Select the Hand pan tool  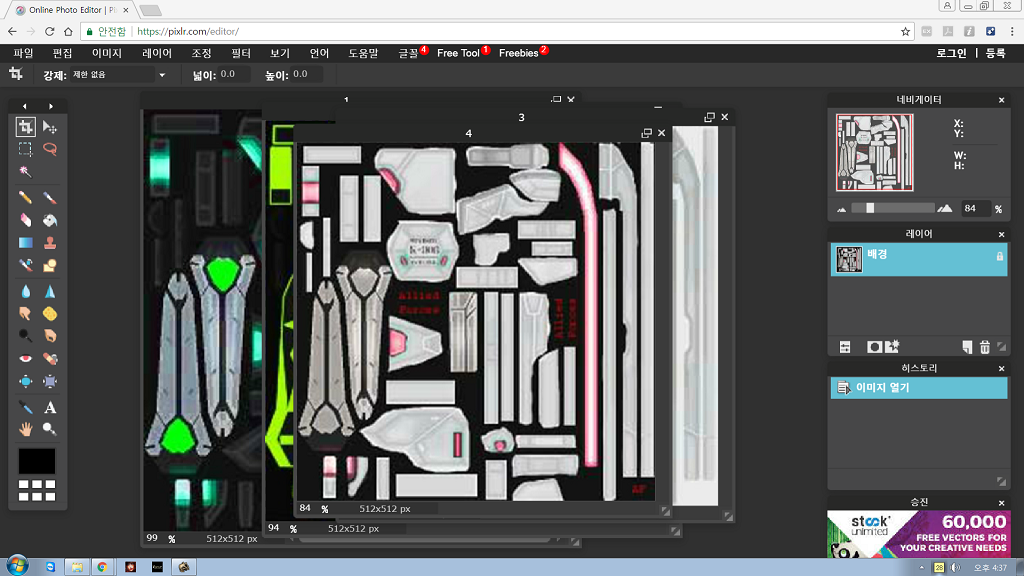pos(25,429)
